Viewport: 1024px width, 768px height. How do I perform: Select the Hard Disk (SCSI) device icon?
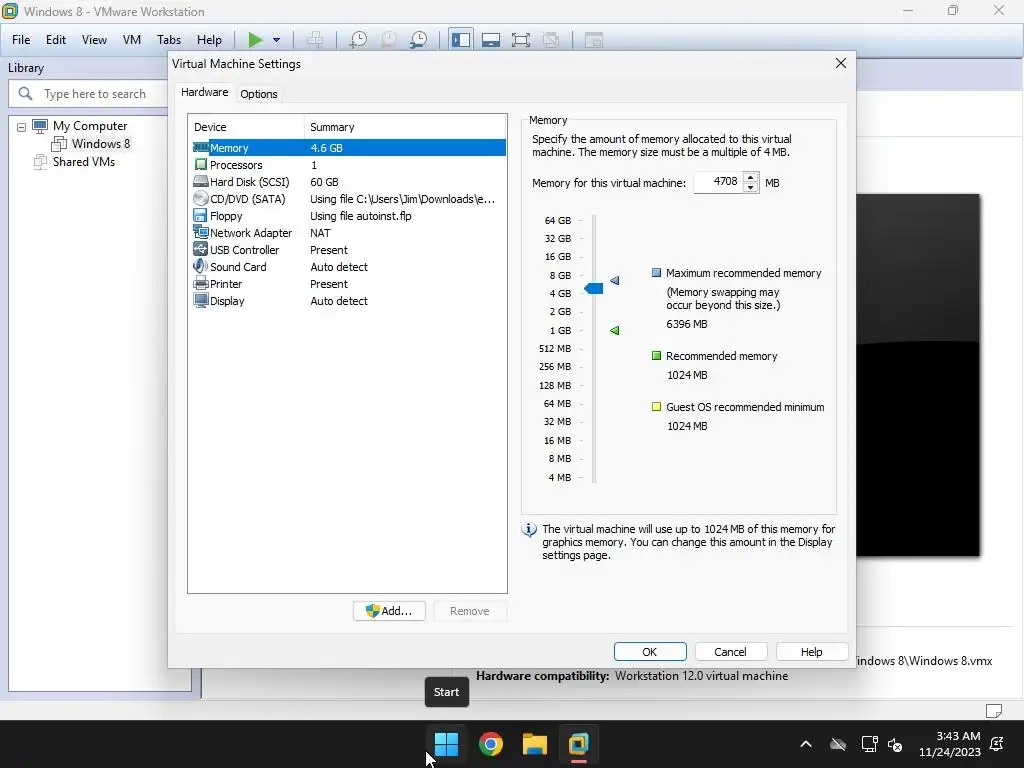tap(200, 182)
